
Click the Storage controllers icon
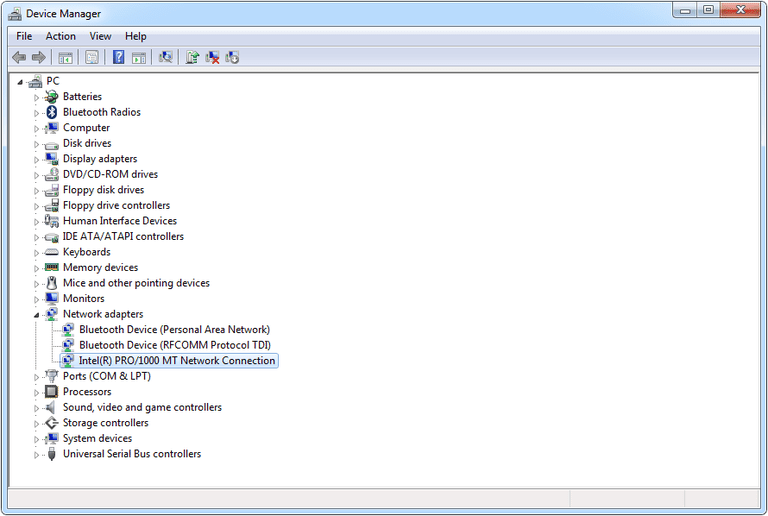click(51, 423)
